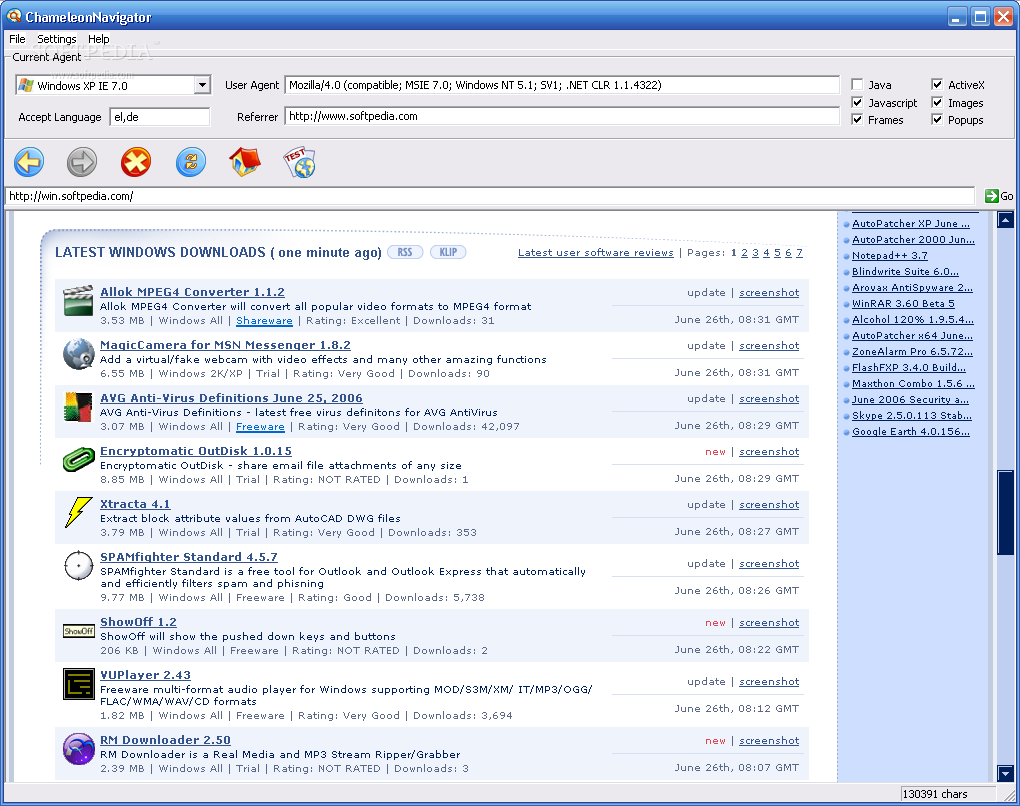Viewport: 1020px width, 806px height.
Task: Go to results page 2
Action: coord(744,252)
